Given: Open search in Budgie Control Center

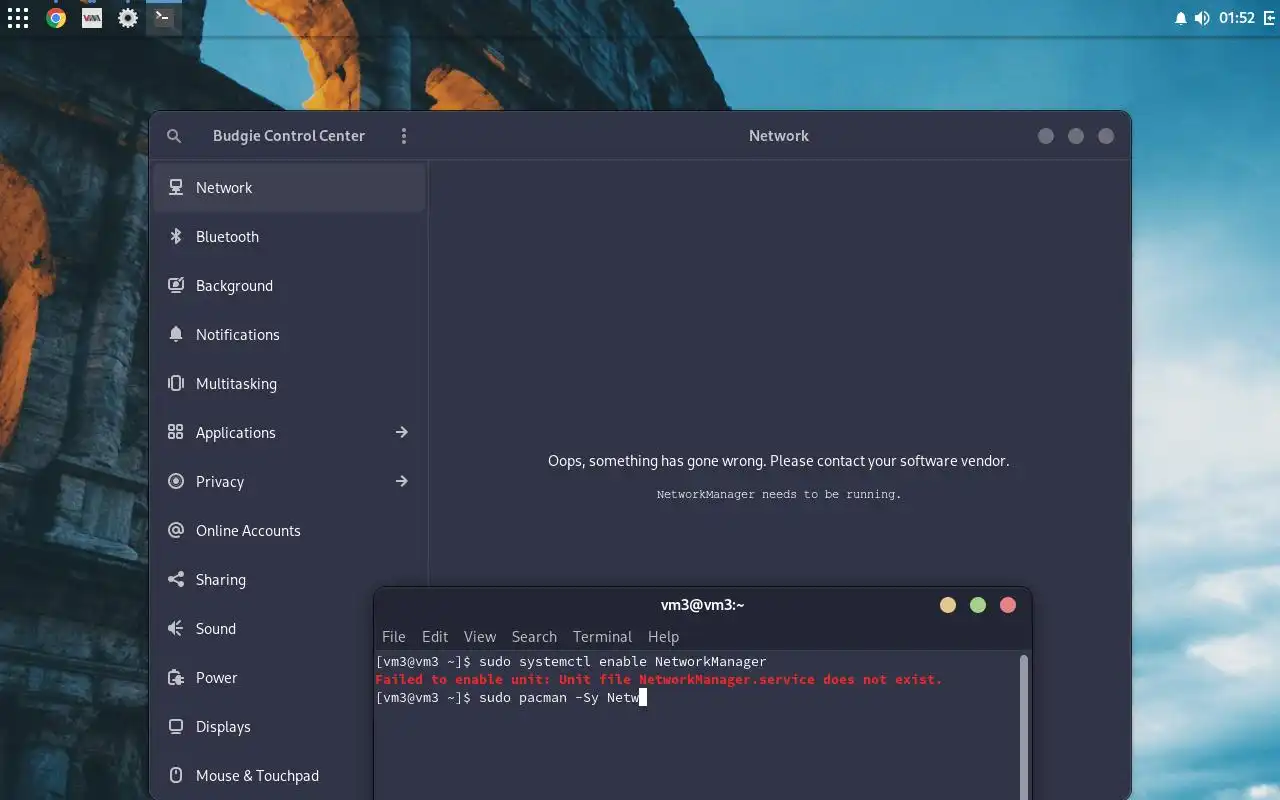Looking at the screenshot, I should tap(174, 136).
